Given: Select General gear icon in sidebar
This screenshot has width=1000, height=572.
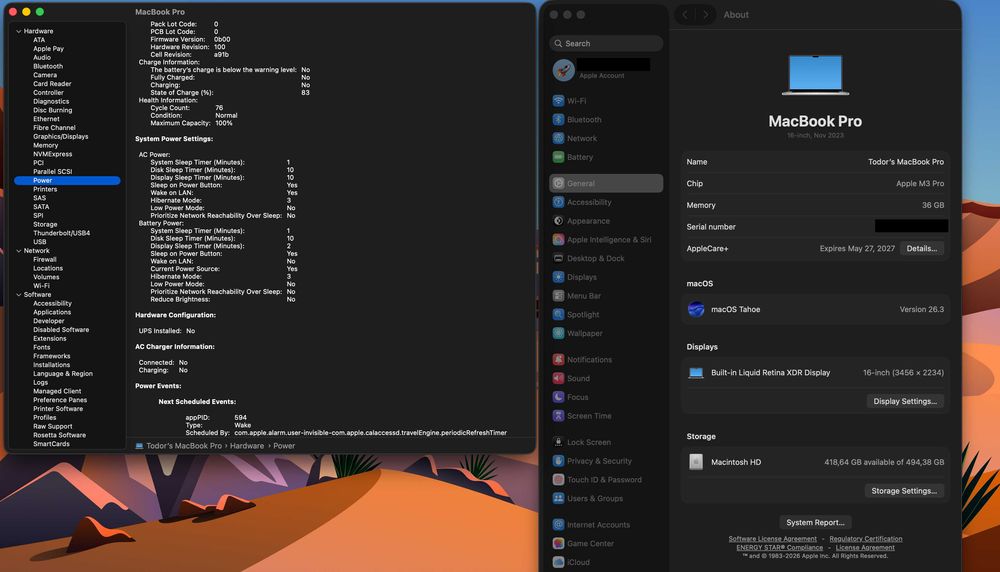Looking at the screenshot, I should tap(558, 183).
